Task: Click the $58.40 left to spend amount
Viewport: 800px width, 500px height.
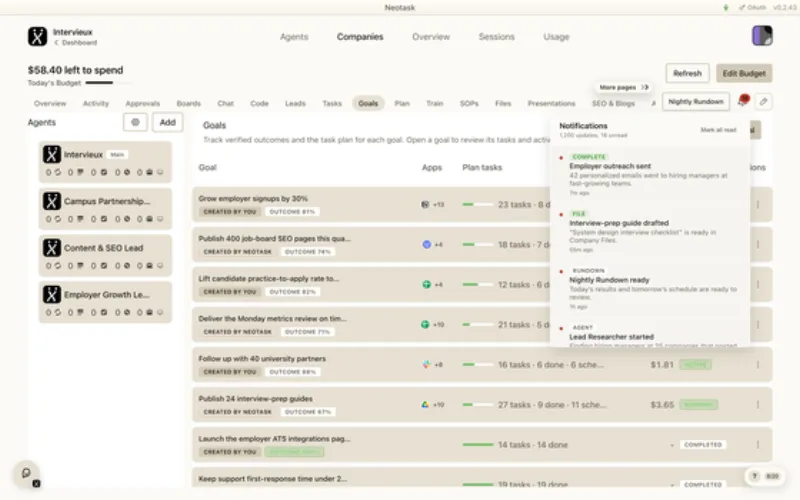Action: coord(76,70)
